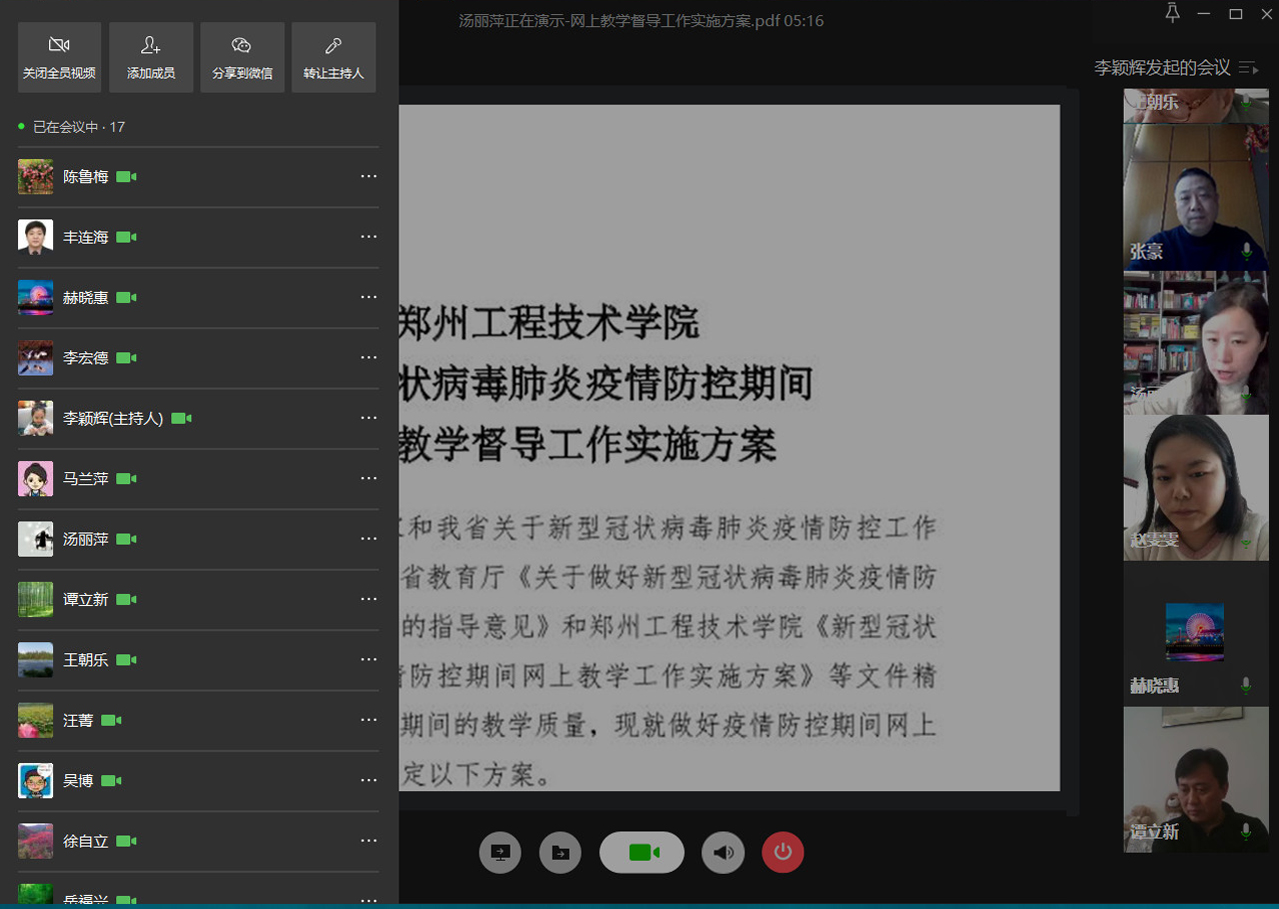This screenshot has height=909, width=1279.
Task: Click 丰连海's profile photo avatar
Action: (36, 237)
